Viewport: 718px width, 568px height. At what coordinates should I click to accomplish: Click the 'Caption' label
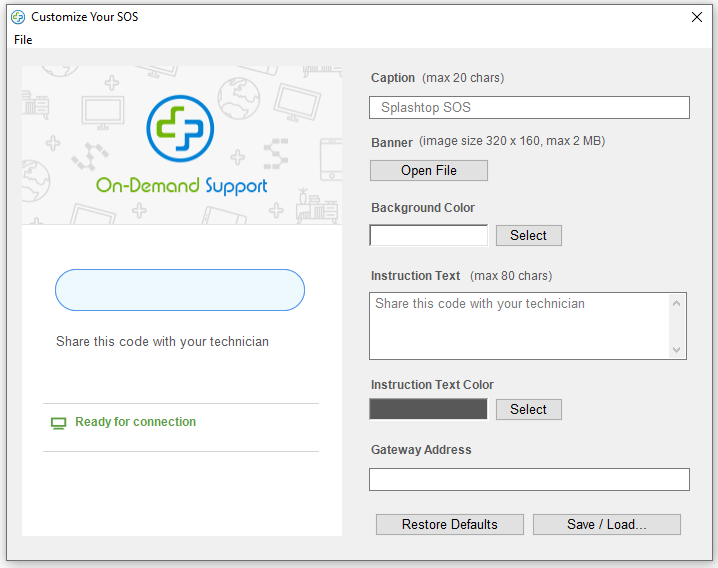click(392, 78)
